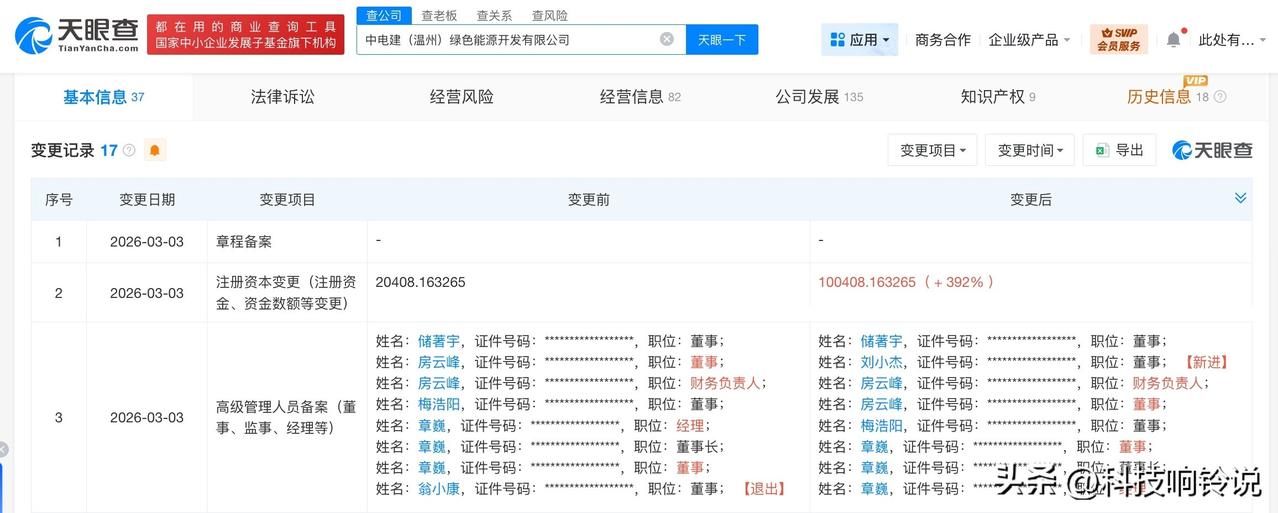Click the 注册资本变更 cell in row 2
1278x513 pixels.
coord(286,293)
